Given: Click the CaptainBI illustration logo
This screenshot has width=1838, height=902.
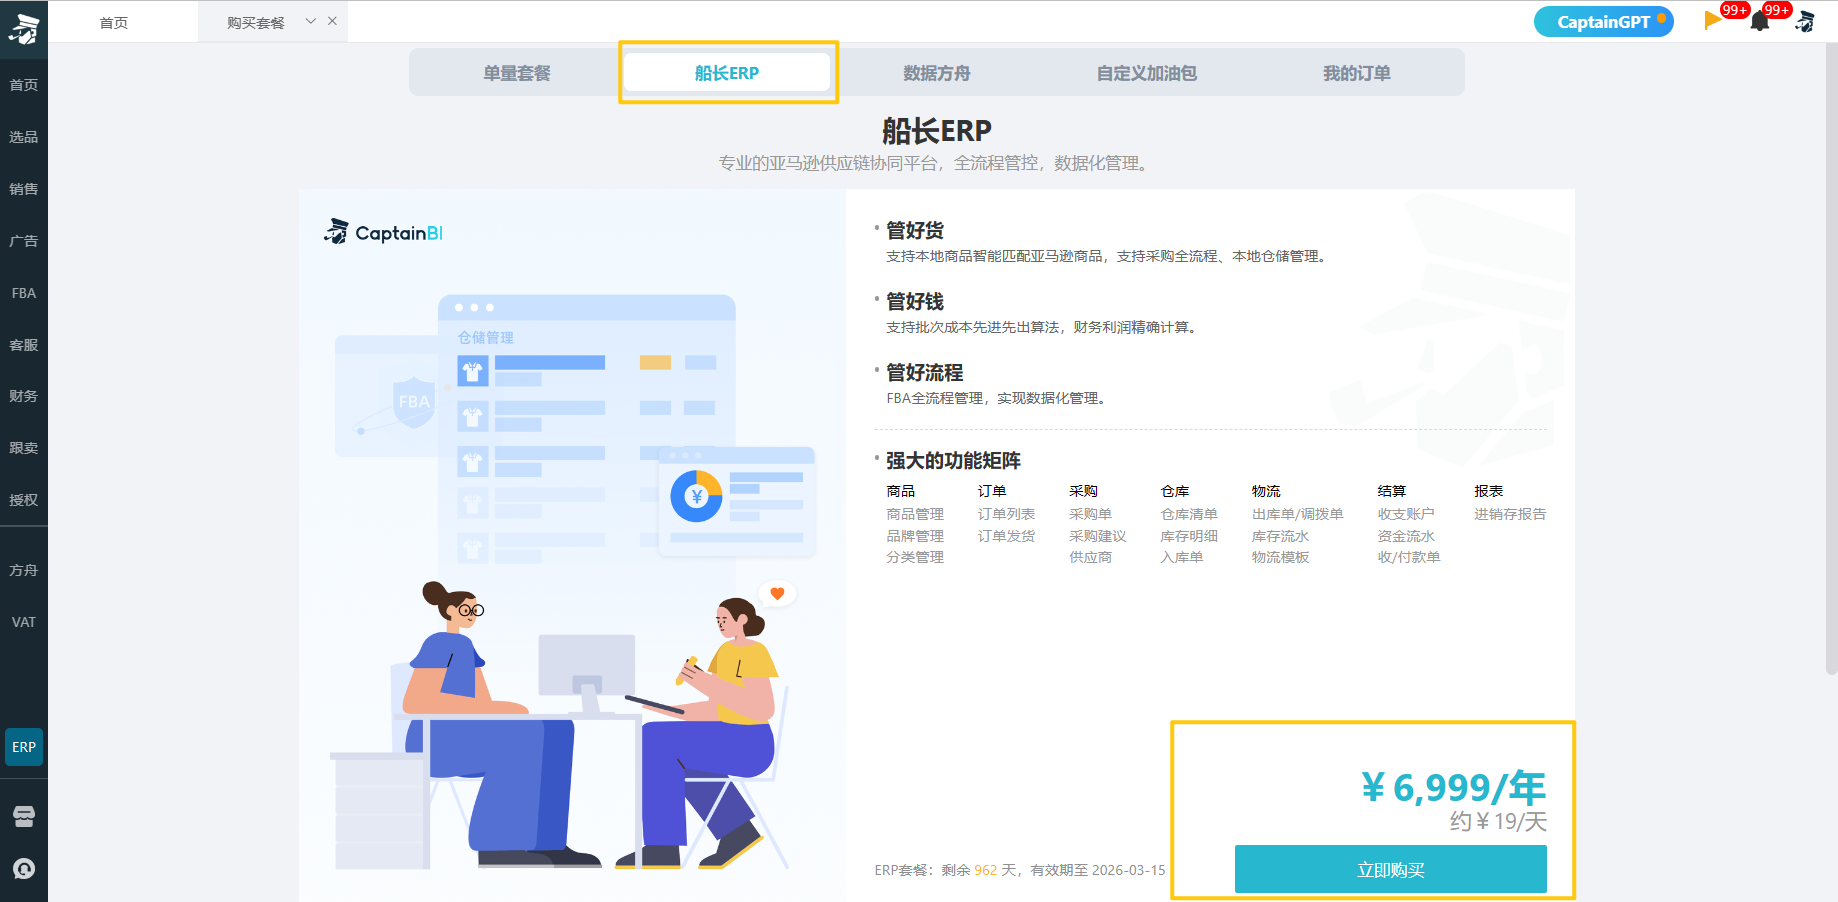Looking at the screenshot, I should click(x=384, y=232).
